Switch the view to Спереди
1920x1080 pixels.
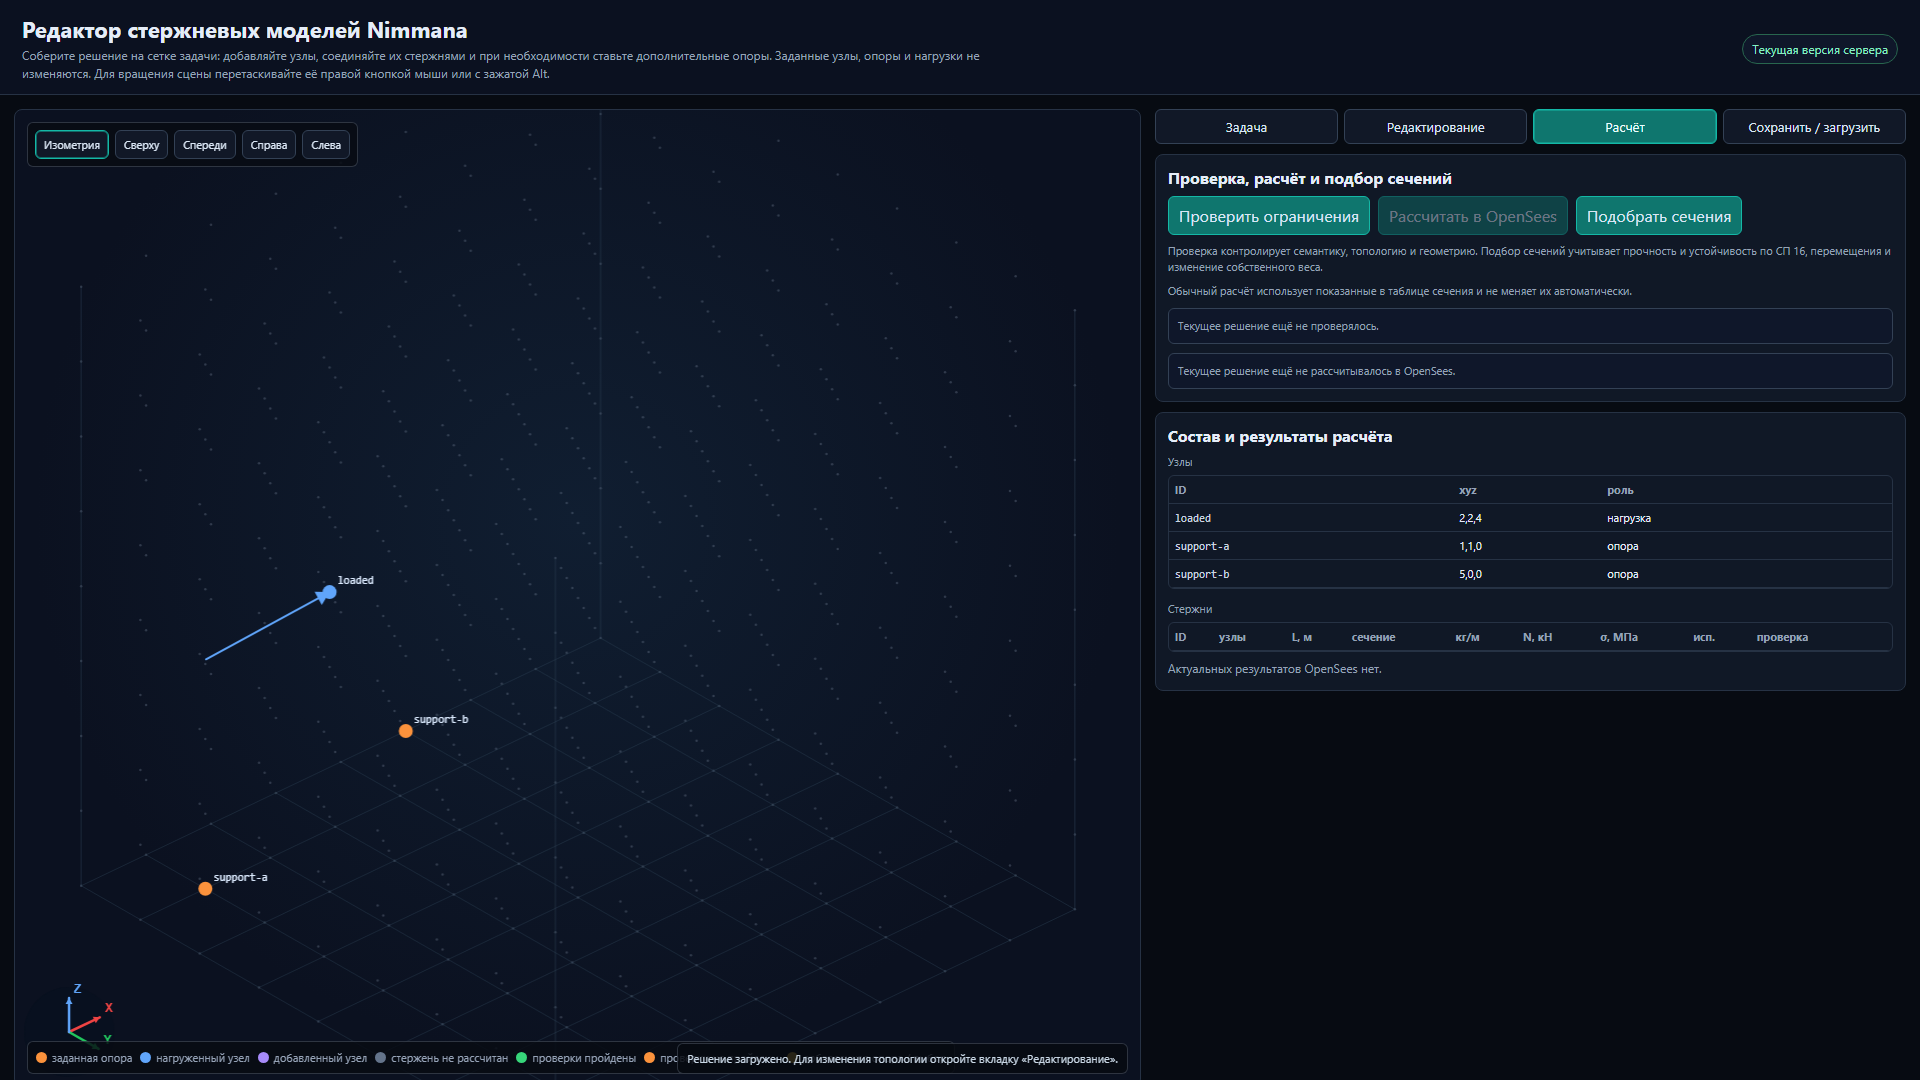click(205, 145)
